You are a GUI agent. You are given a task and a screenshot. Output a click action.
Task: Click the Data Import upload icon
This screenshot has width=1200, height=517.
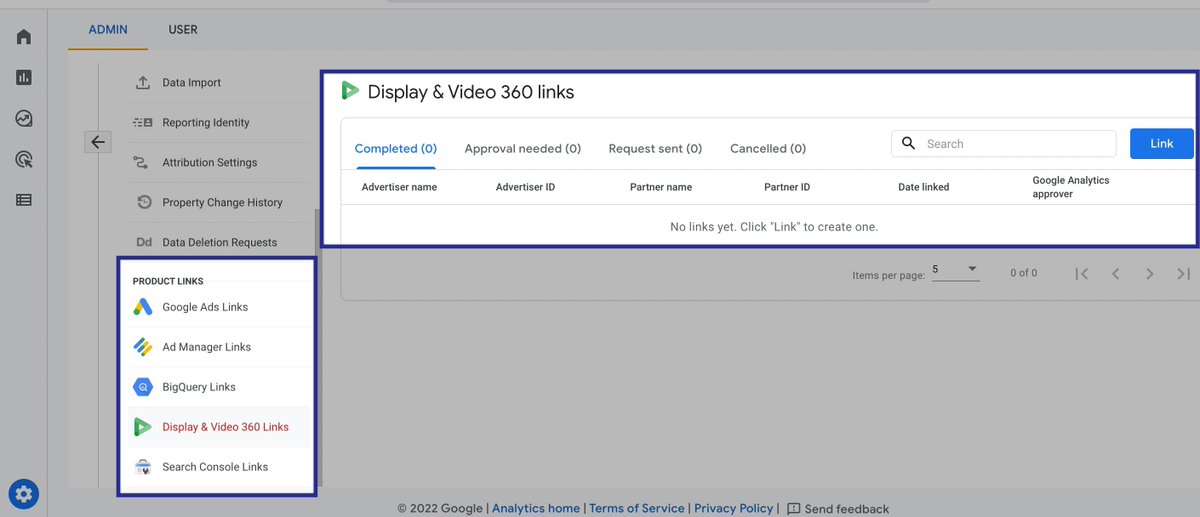pos(143,82)
